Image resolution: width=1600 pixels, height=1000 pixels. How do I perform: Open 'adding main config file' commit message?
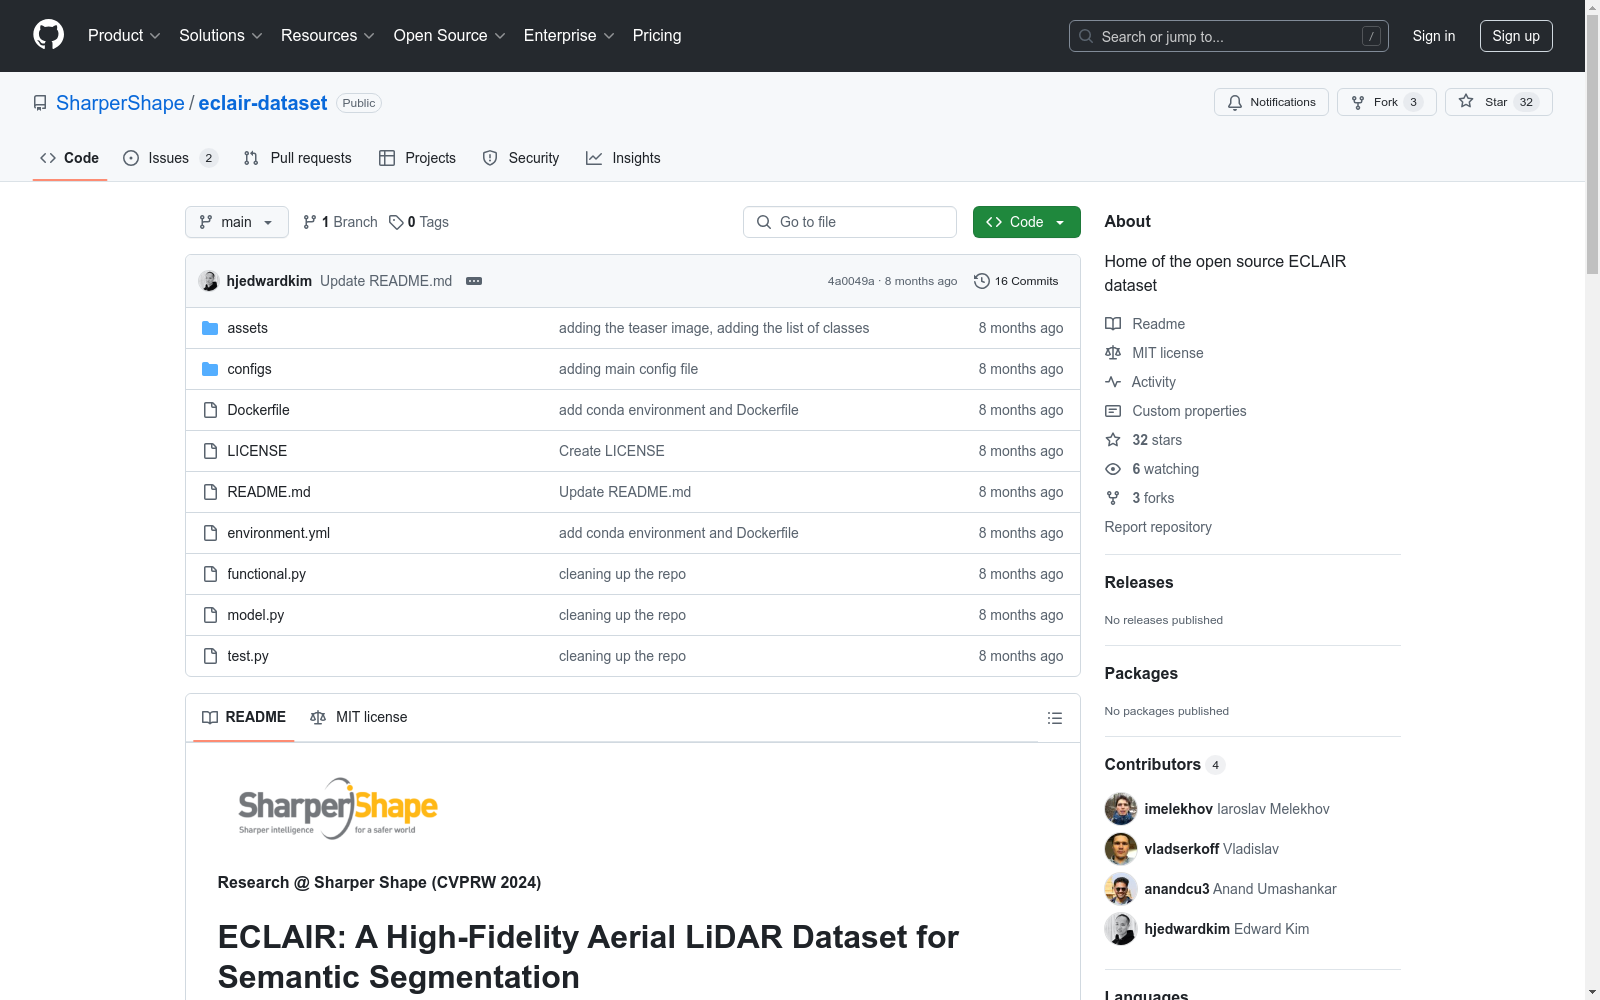(629, 369)
